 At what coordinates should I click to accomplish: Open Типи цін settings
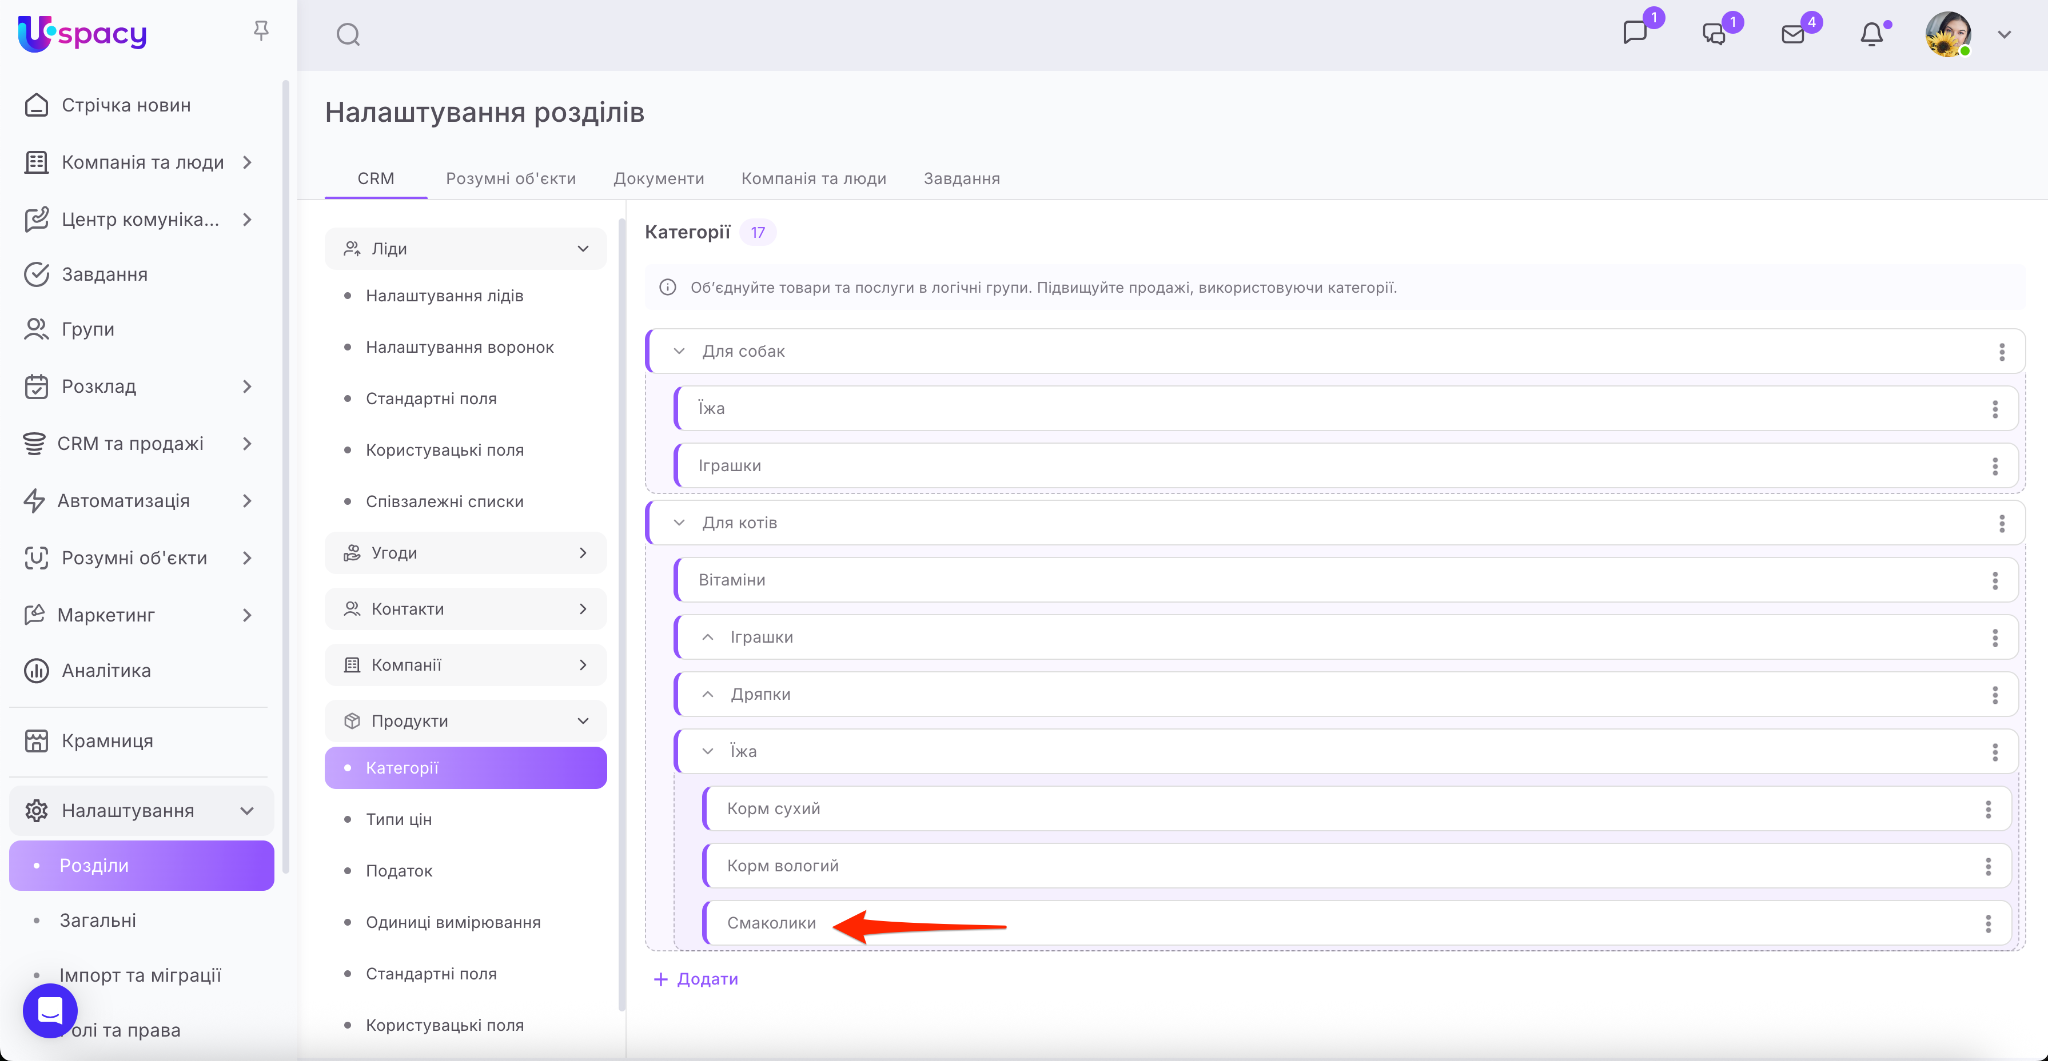[398, 820]
